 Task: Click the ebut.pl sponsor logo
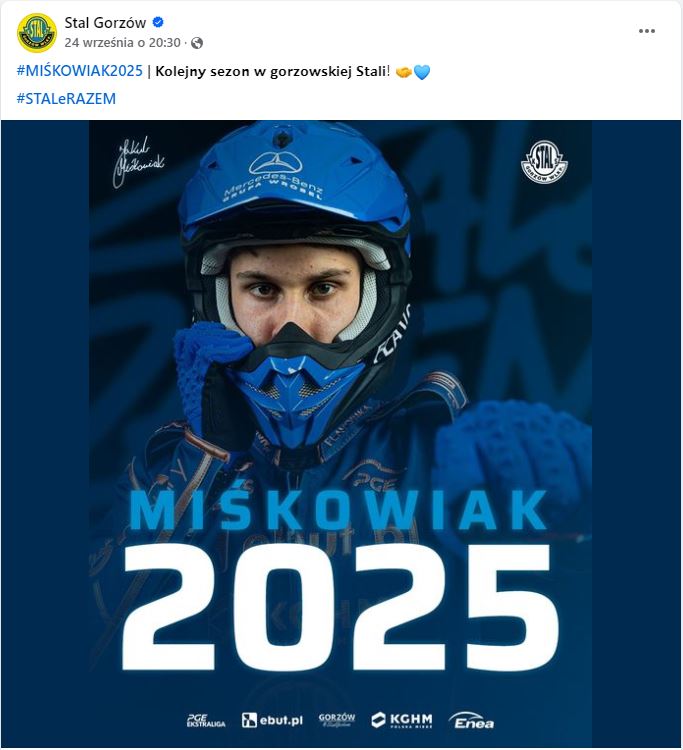[270, 720]
